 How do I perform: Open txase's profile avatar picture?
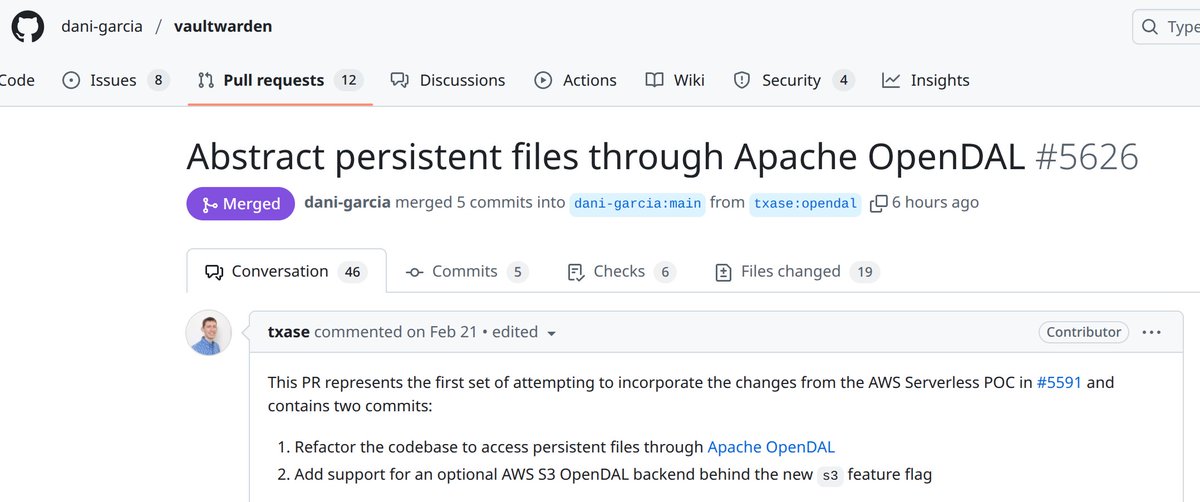209,332
